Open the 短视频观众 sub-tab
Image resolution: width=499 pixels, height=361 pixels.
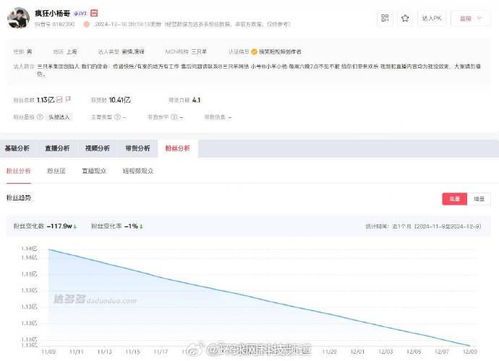(x=138, y=171)
